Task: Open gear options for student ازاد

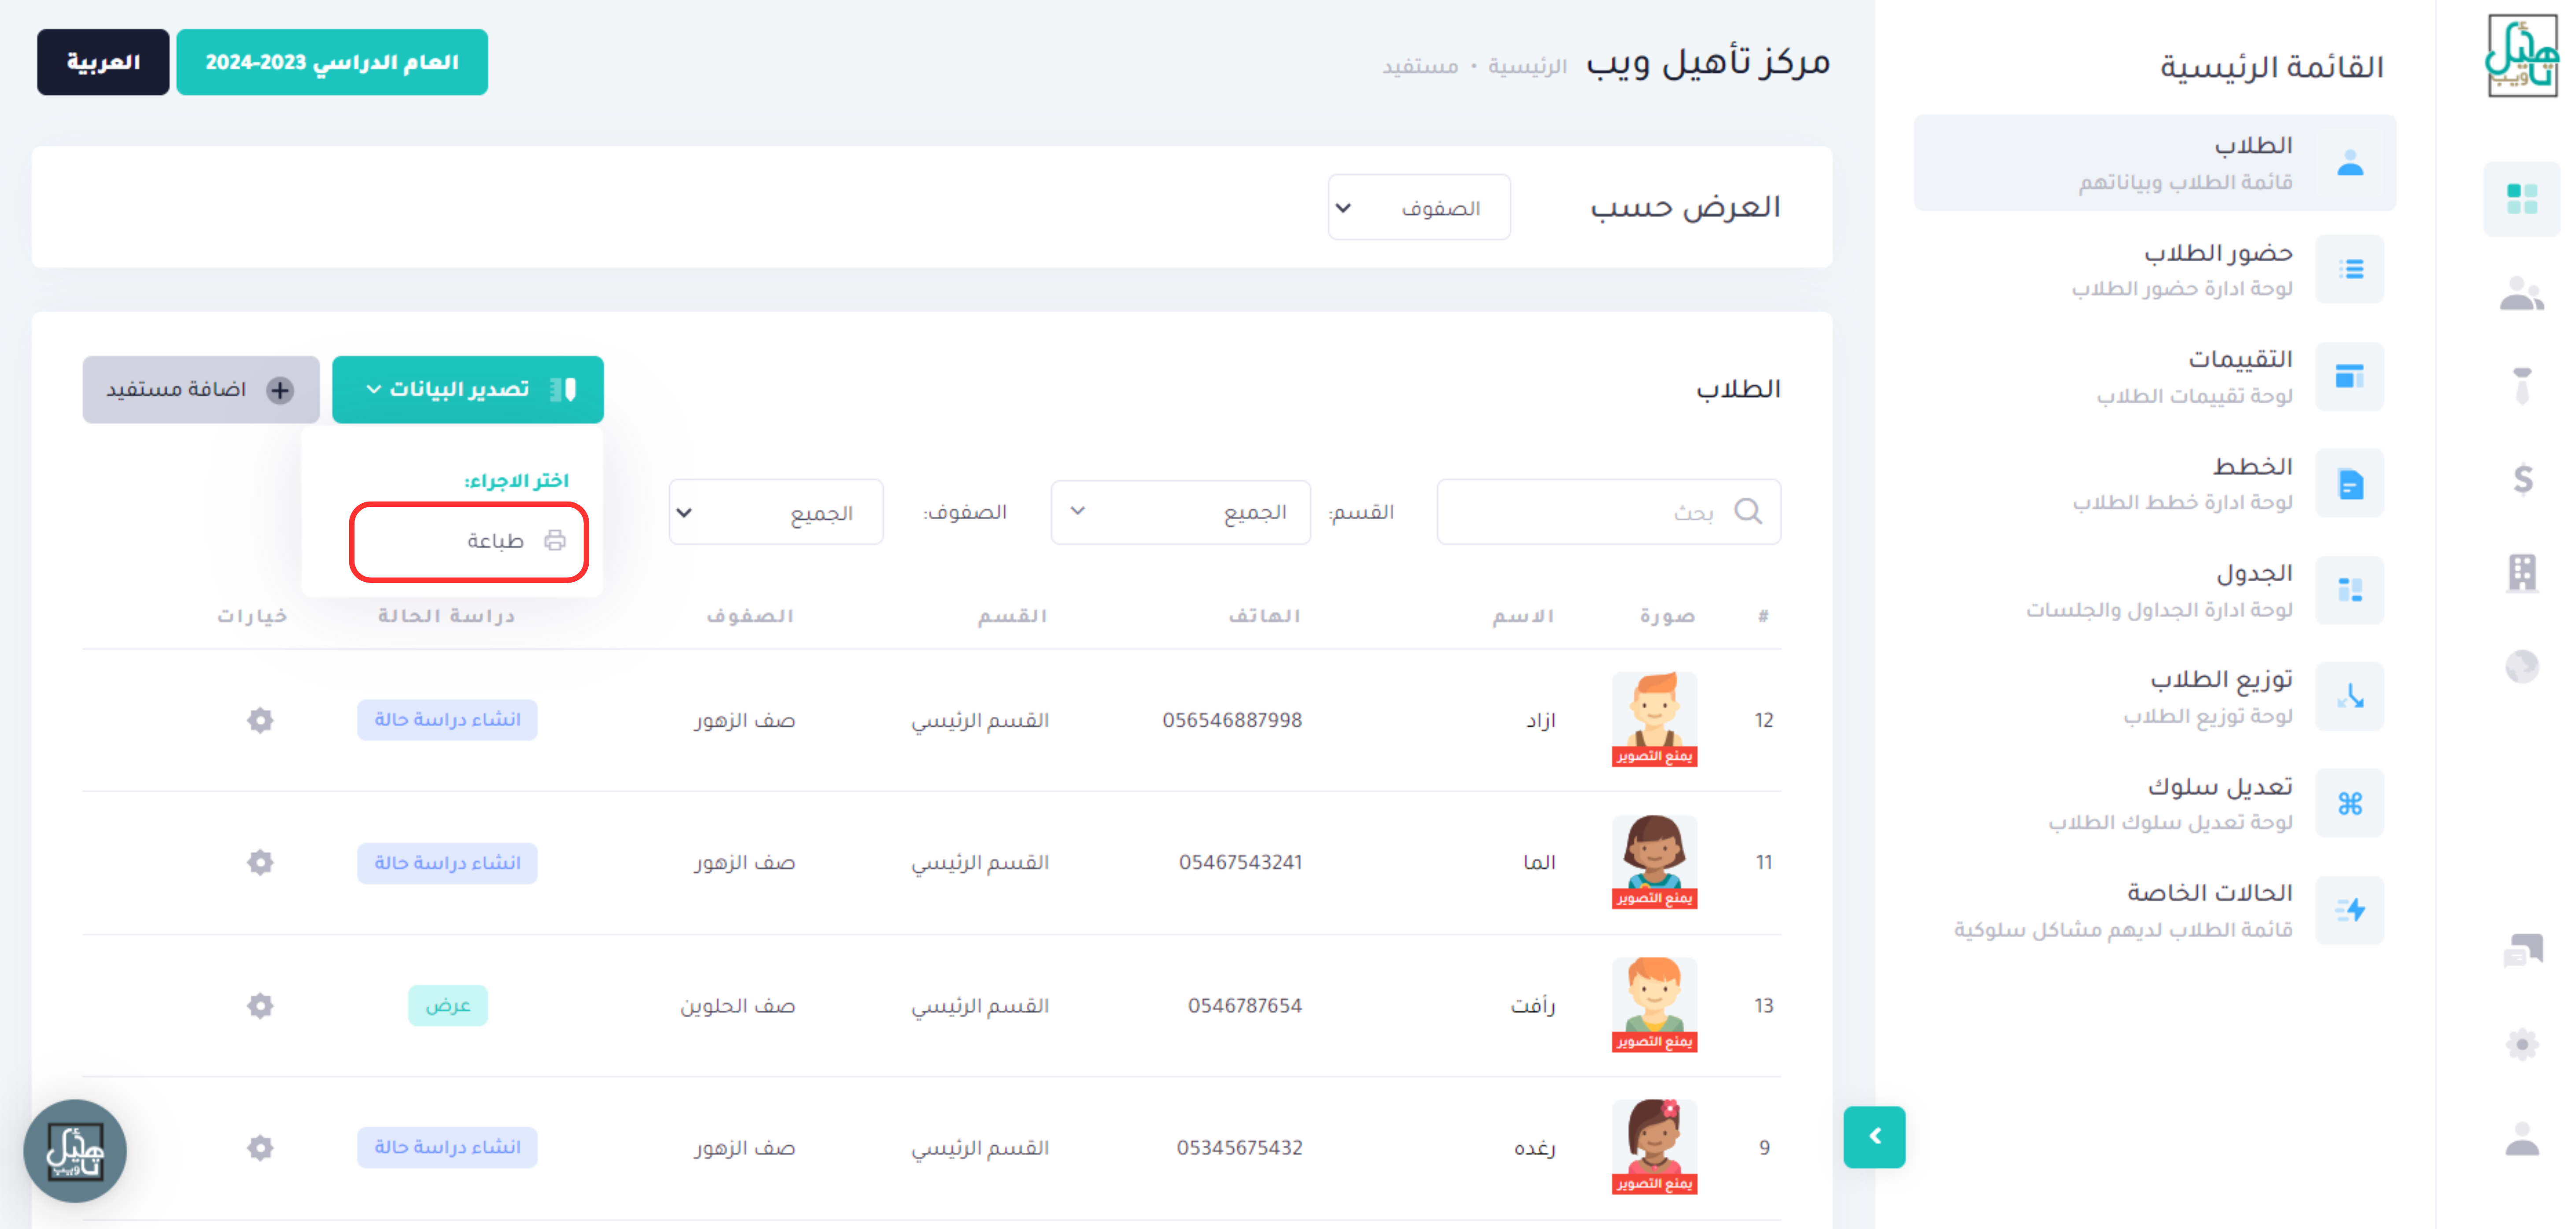Action: [x=260, y=720]
